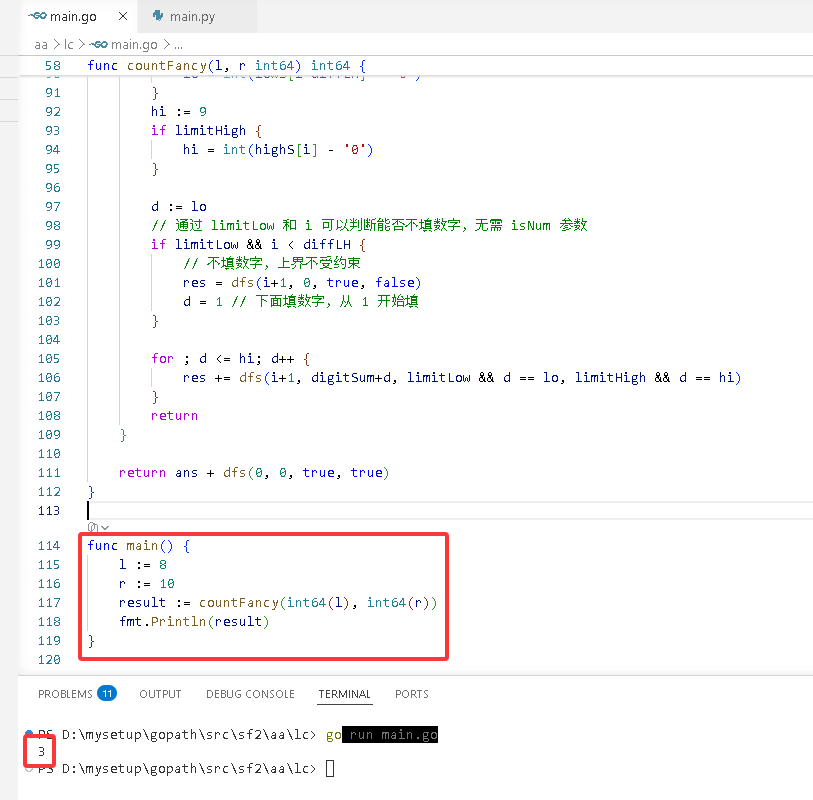This screenshot has height=800, width=813.
Task: Click line number 114 in gutter
Action: click(x=49, y=545)
